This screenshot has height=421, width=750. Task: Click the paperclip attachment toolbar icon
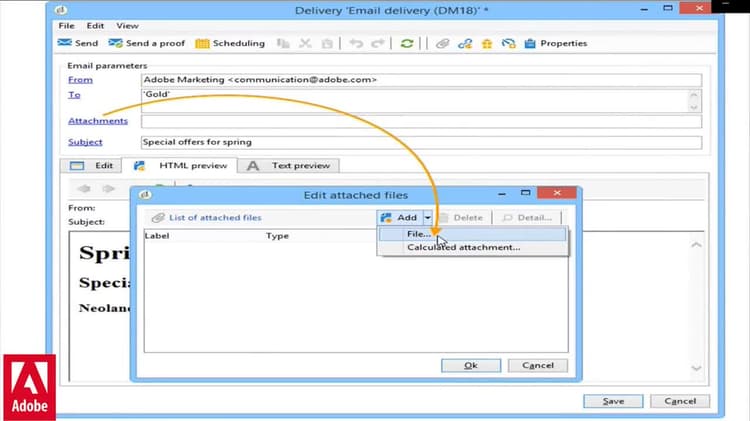point(442,44)
